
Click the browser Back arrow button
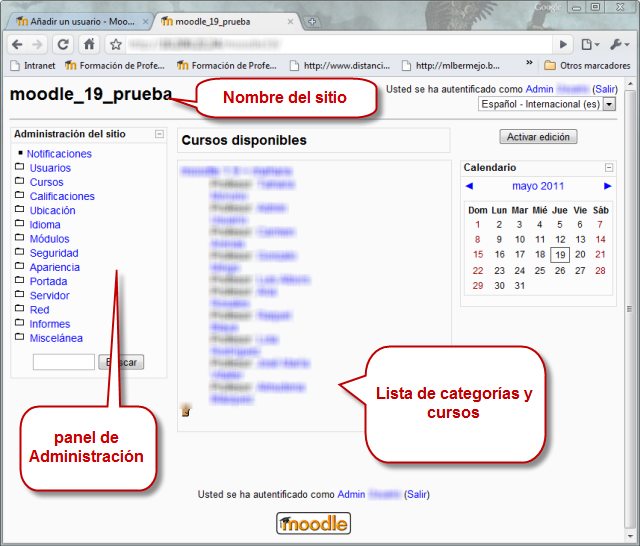pyautogui.click(x=17, y=44)
